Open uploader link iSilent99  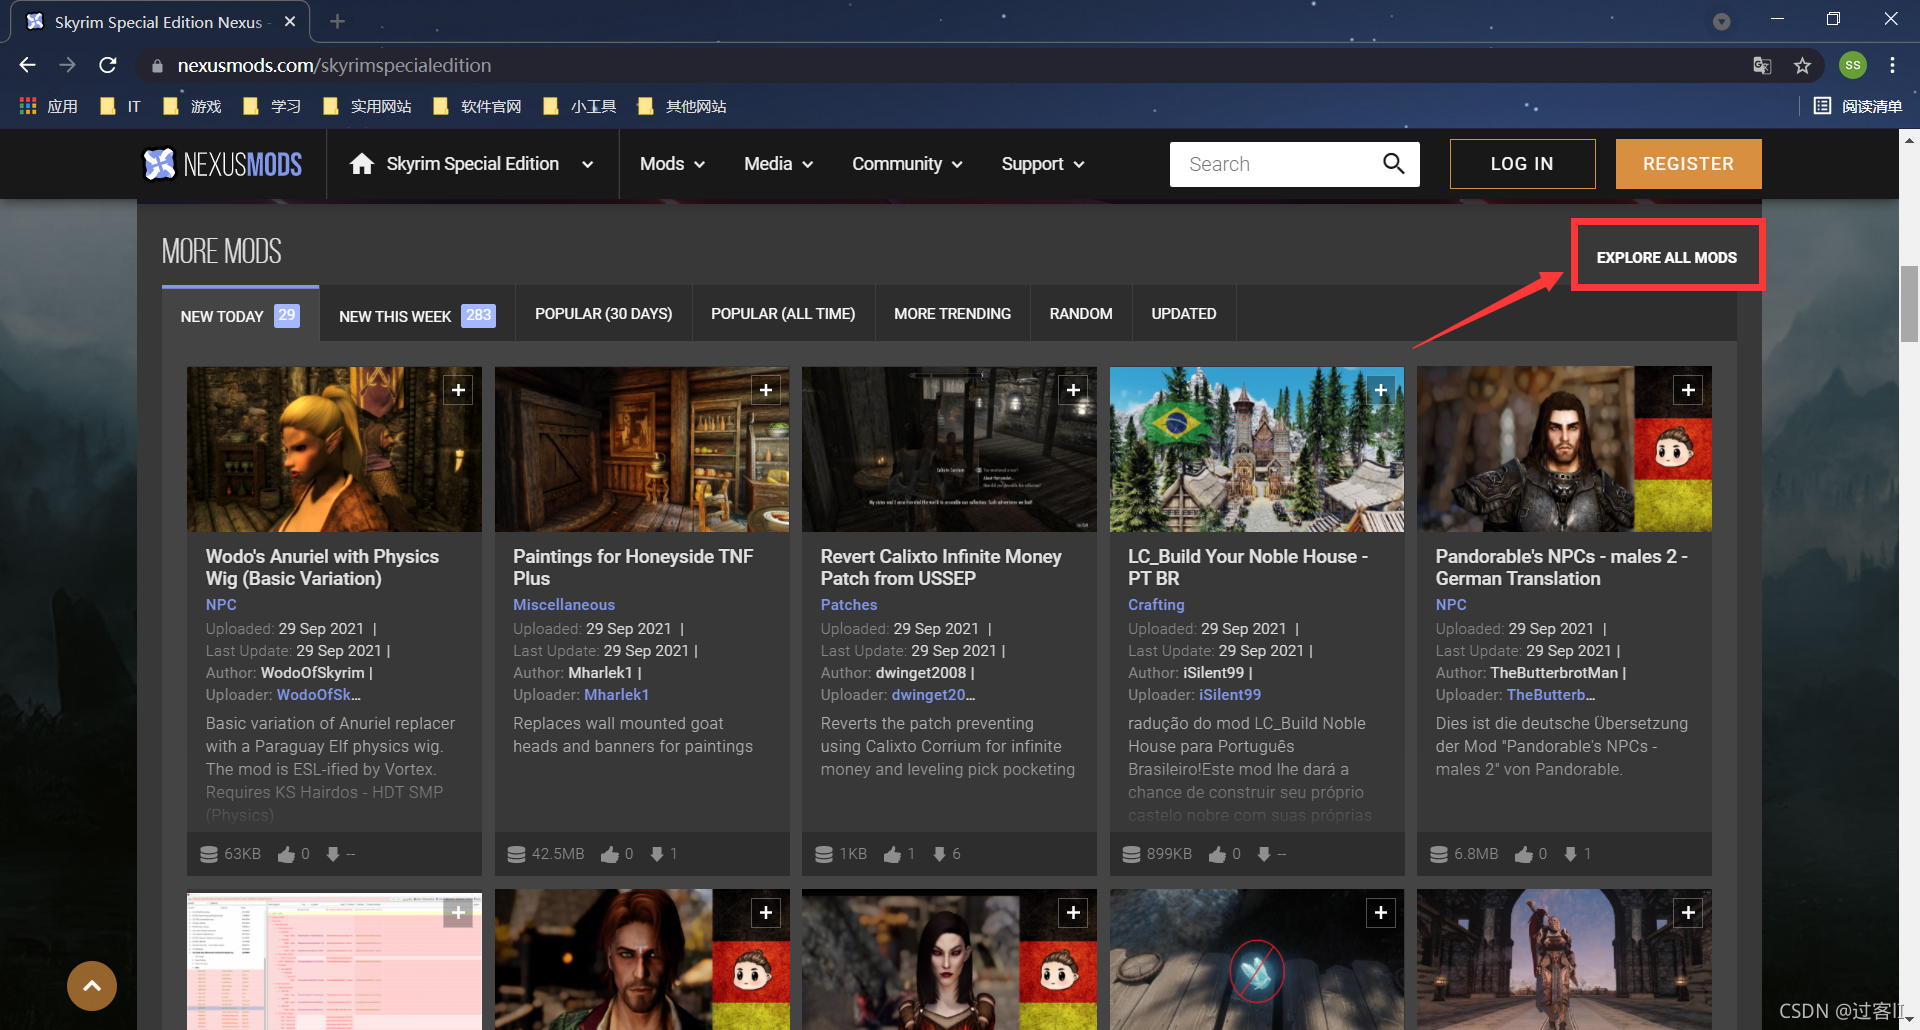pyautogui.click(x=1230, y=695)
